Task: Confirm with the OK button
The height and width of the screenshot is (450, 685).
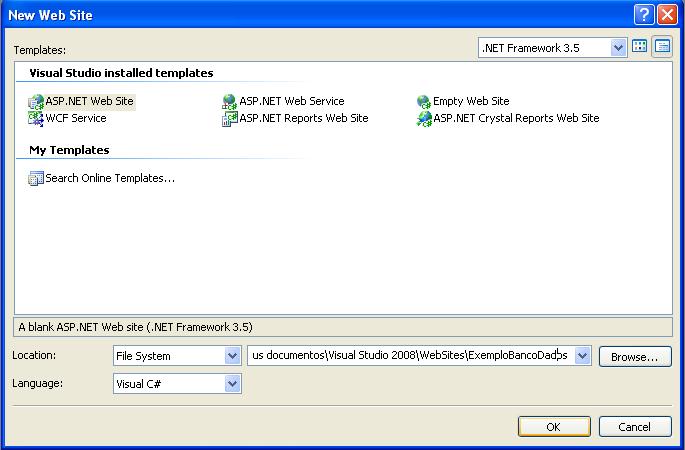Action: (553, 427)
